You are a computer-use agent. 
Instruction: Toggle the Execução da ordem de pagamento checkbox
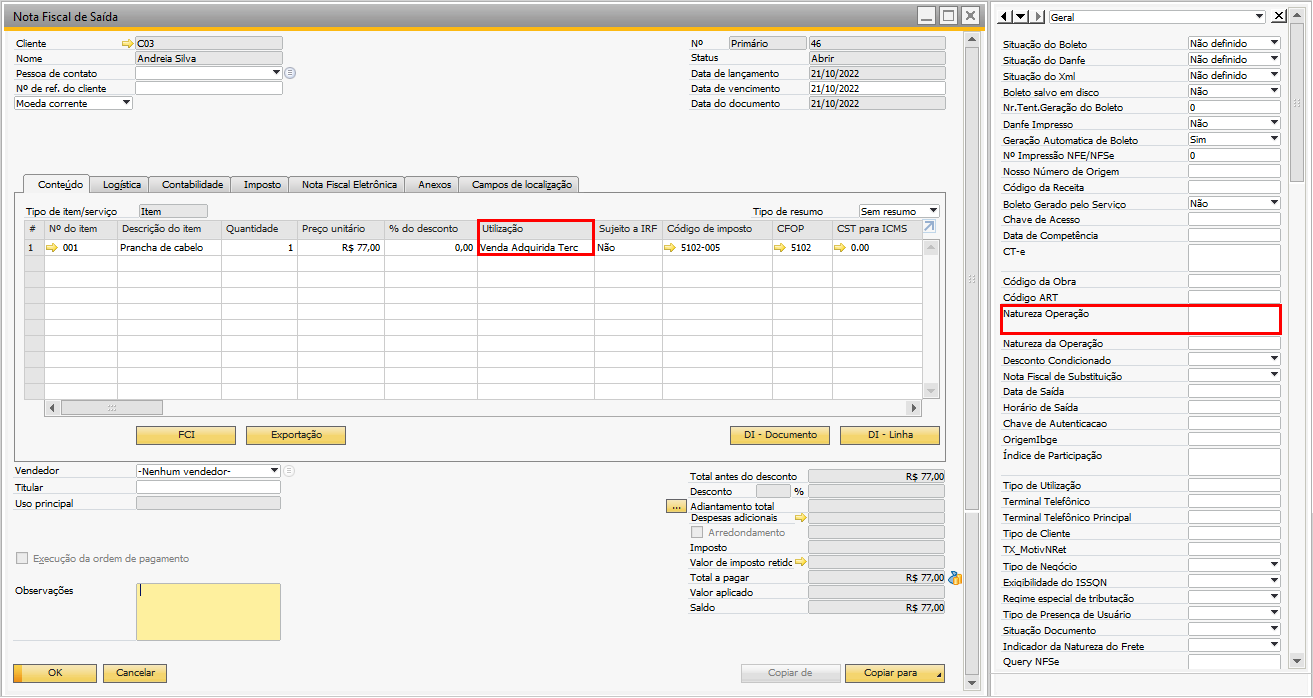[x=22, y=559]
